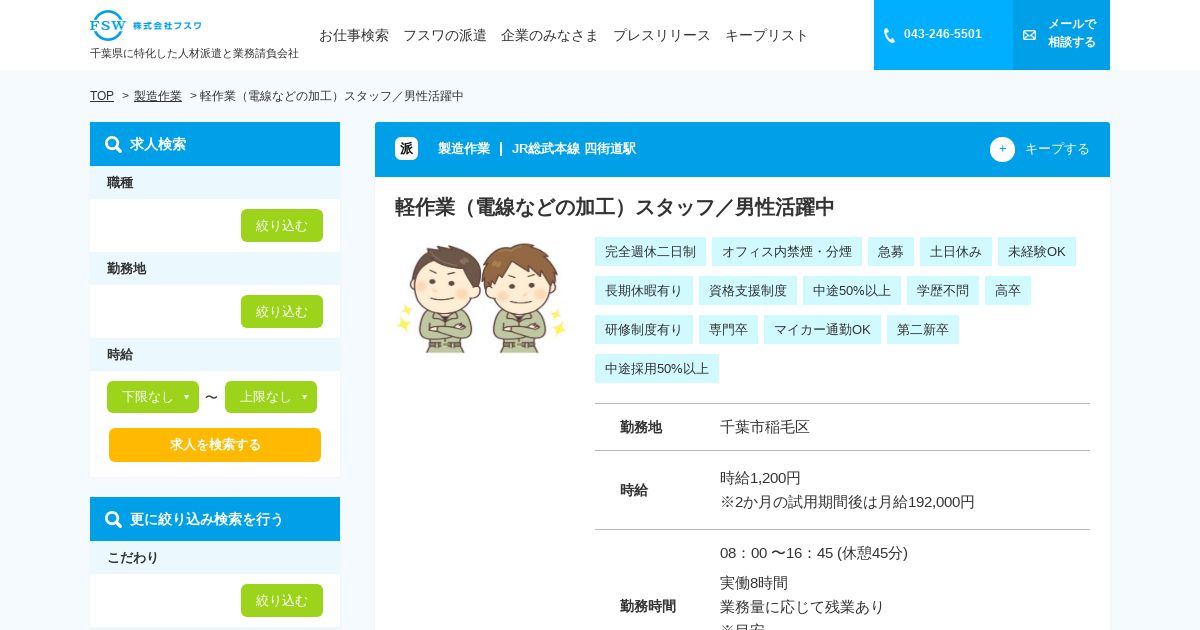Click the 求人を検索する button

[215, 445]
